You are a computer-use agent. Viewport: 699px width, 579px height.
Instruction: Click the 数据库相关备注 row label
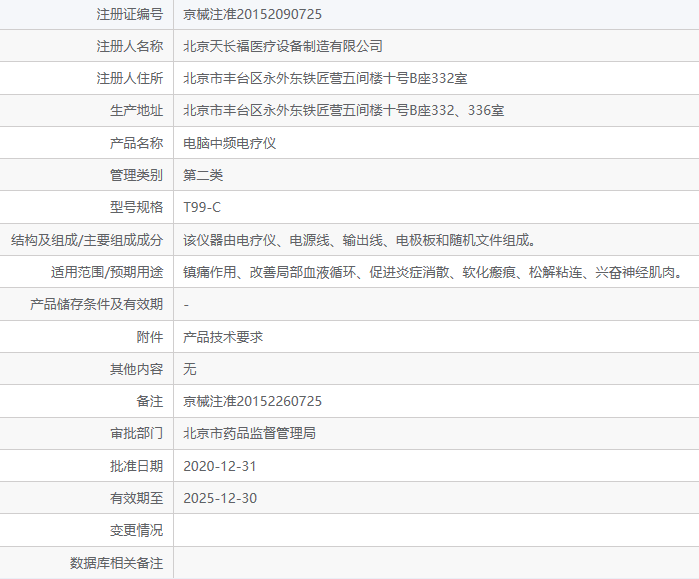point(116,563)
